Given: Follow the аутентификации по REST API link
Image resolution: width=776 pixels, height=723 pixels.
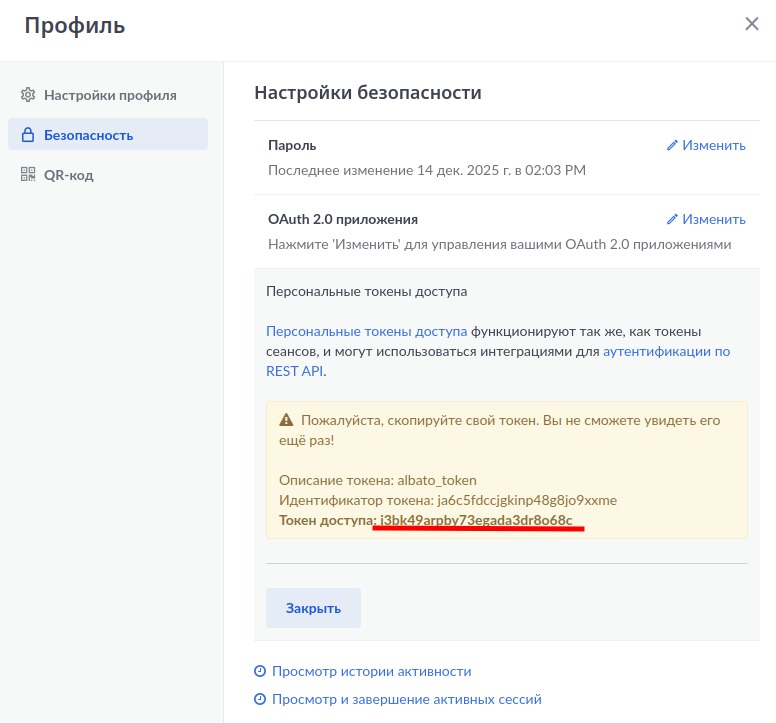Looking at the screenshot, I should 666,351.
